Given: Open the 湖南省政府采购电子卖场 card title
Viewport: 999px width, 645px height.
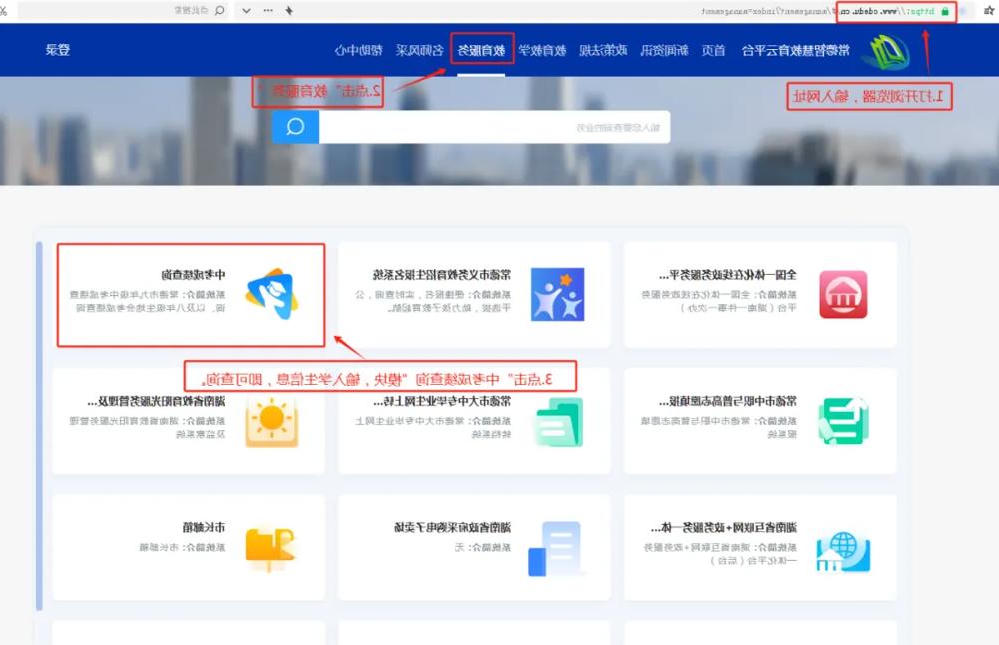Looking at the screenshot, I should click(452, 528).
